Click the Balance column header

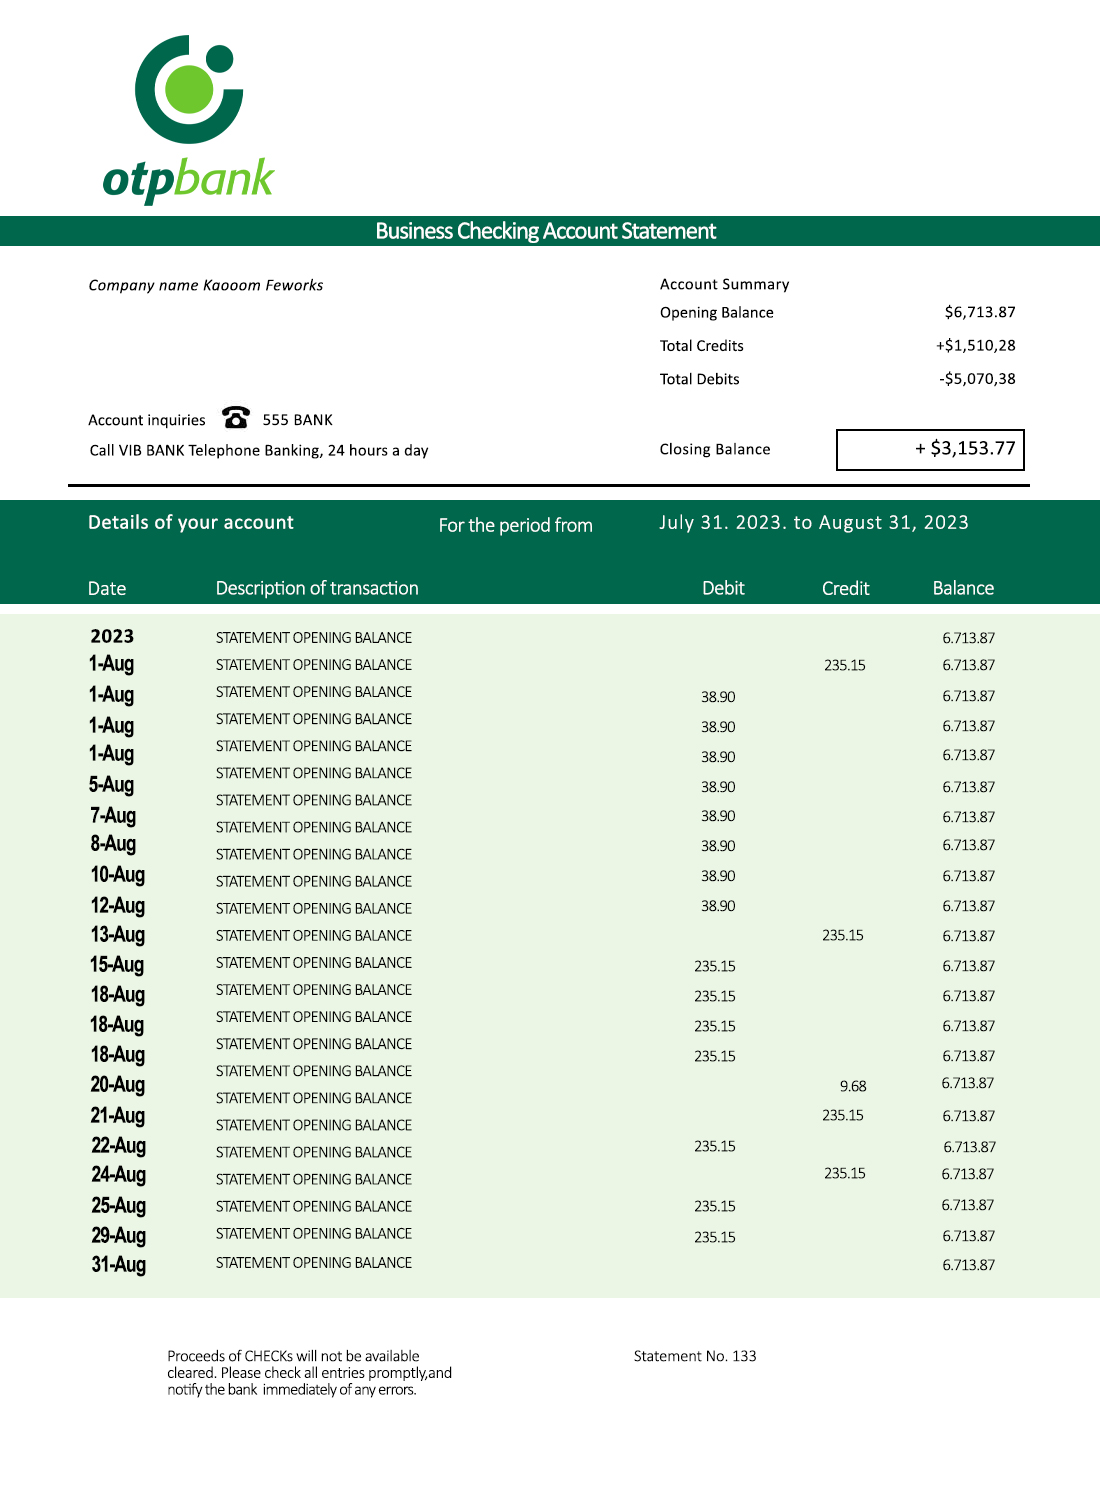[x=963, y=588]
